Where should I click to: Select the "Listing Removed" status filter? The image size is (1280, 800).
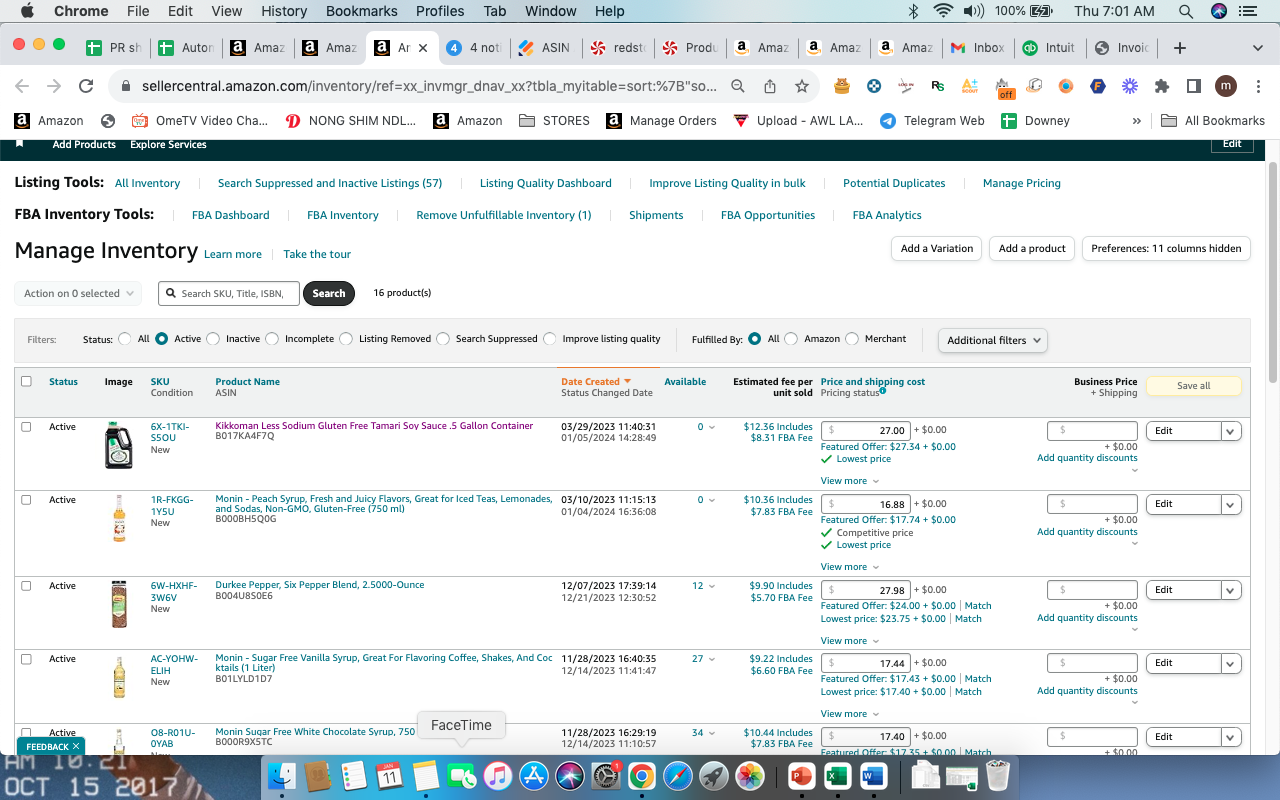click(346, 339)
